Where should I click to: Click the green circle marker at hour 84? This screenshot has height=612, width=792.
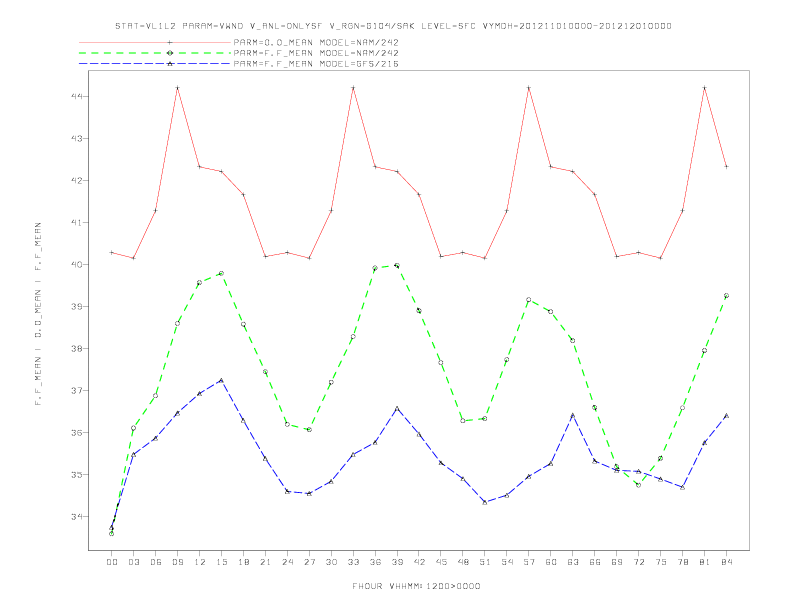pyautogui.click(x=726, y=295)
